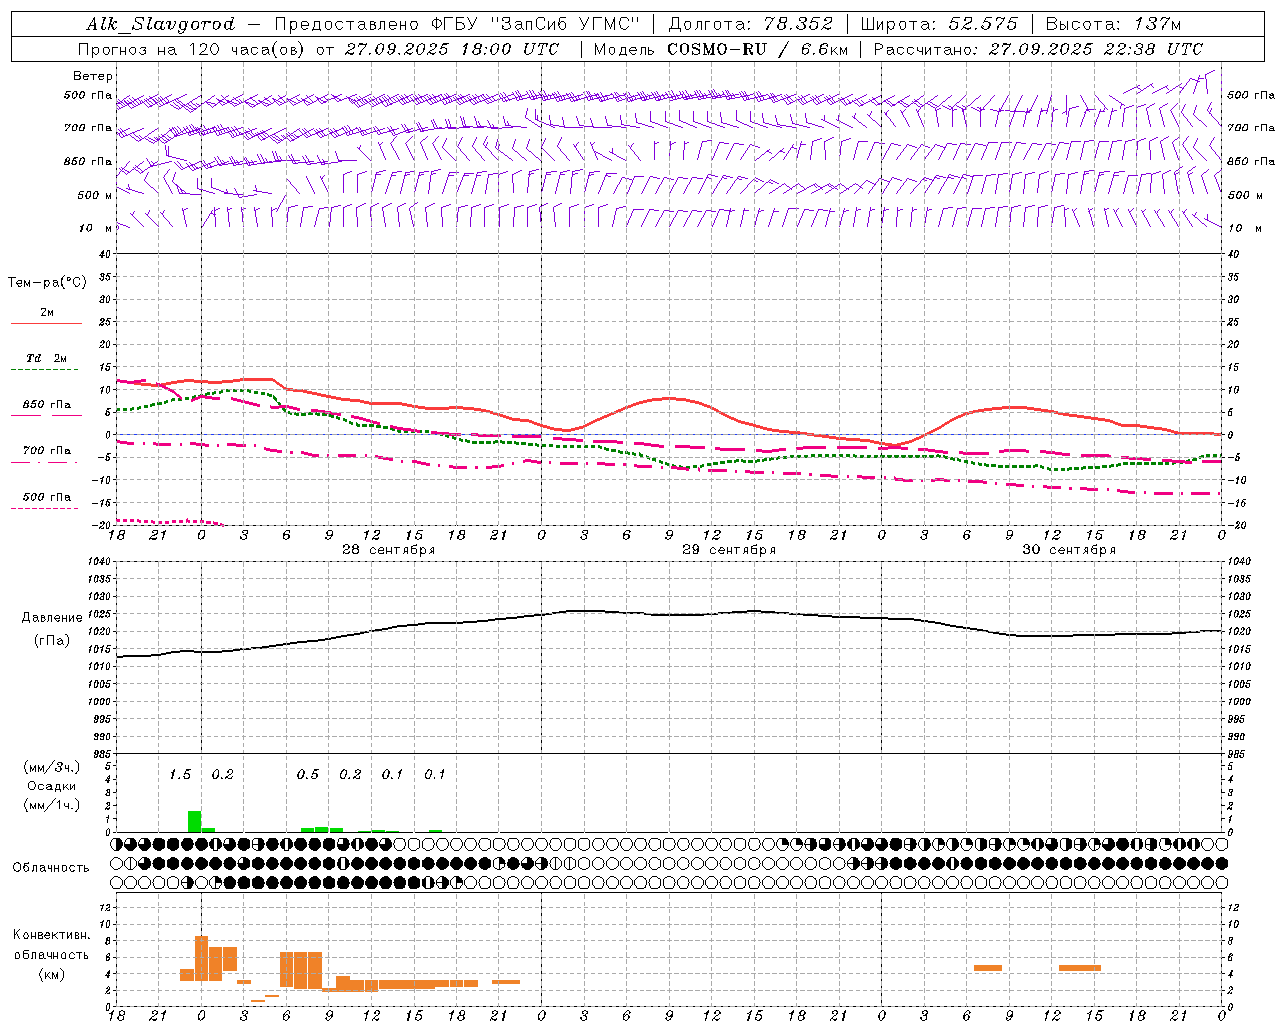This screenshot has width=1280, height=1024.
Task: Select the "Долгота: 78.352" header value
Action: (x=751, y=24)
